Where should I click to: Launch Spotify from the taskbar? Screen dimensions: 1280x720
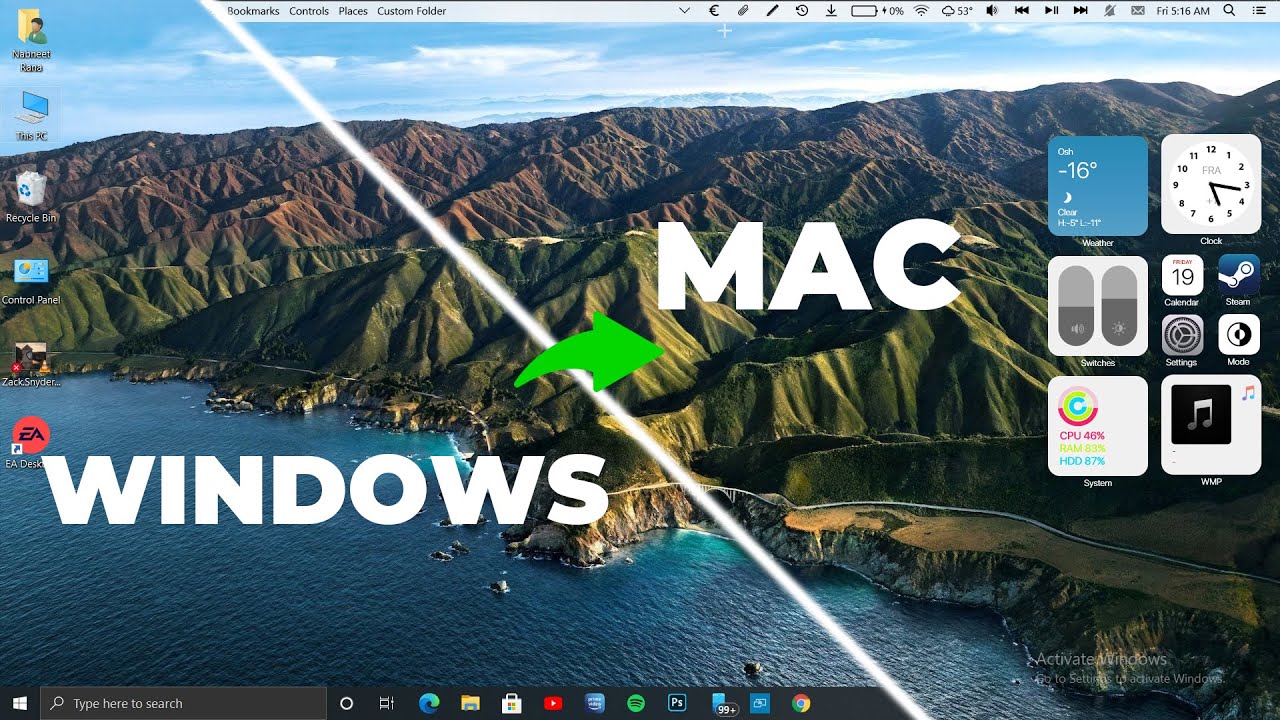coord(636,703)
